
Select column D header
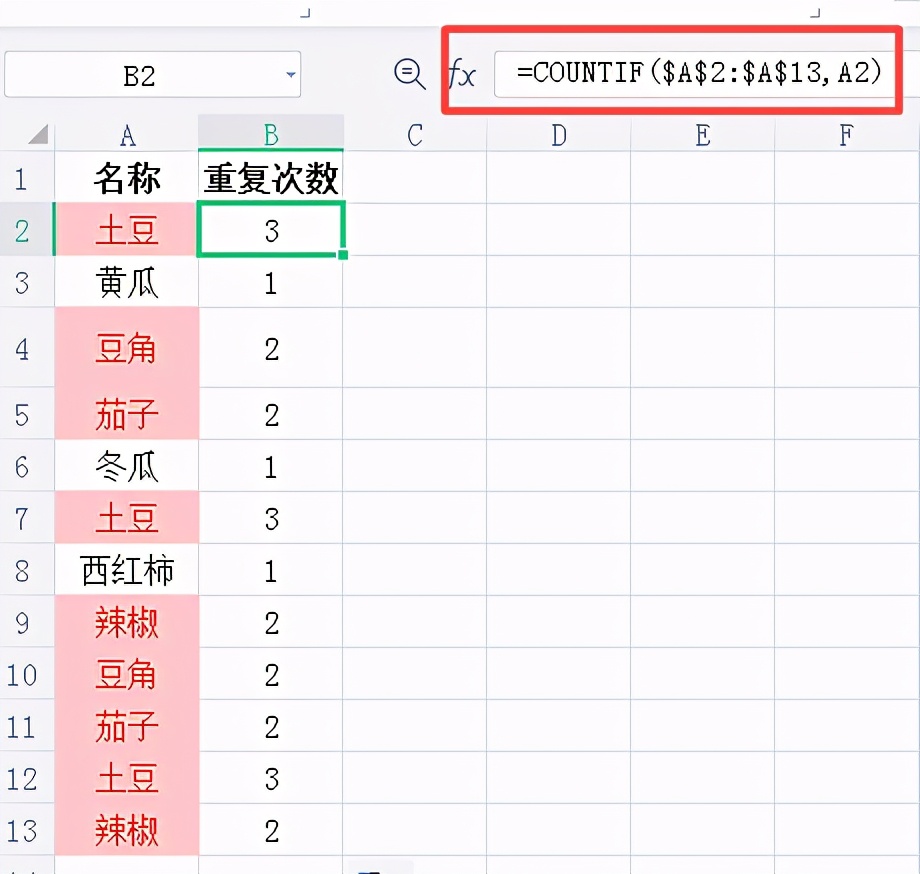559,135
